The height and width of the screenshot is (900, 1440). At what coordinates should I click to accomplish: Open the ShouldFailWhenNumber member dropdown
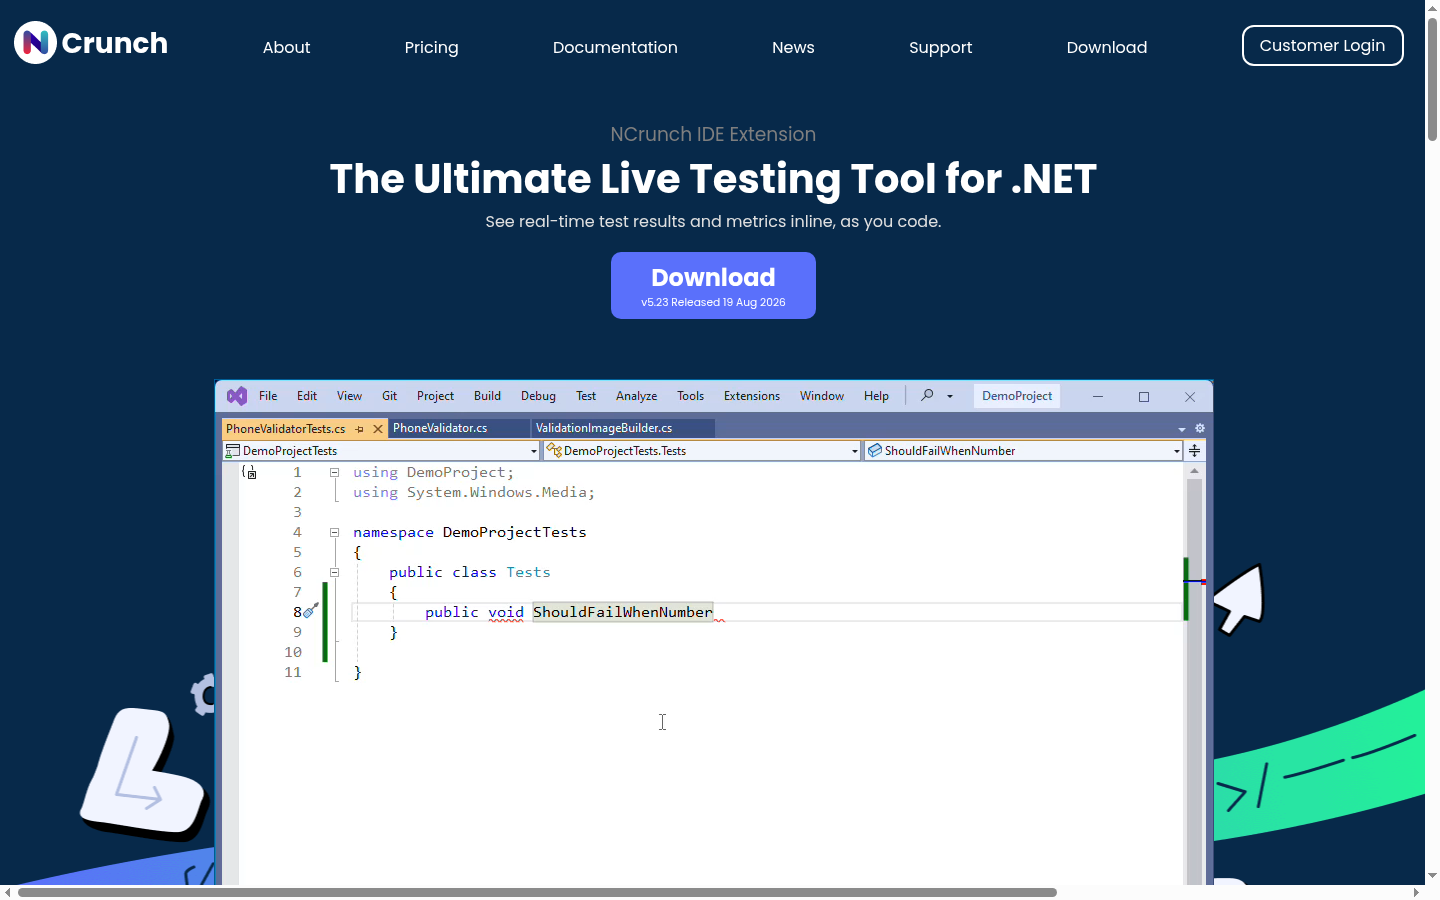(1024, 451)
